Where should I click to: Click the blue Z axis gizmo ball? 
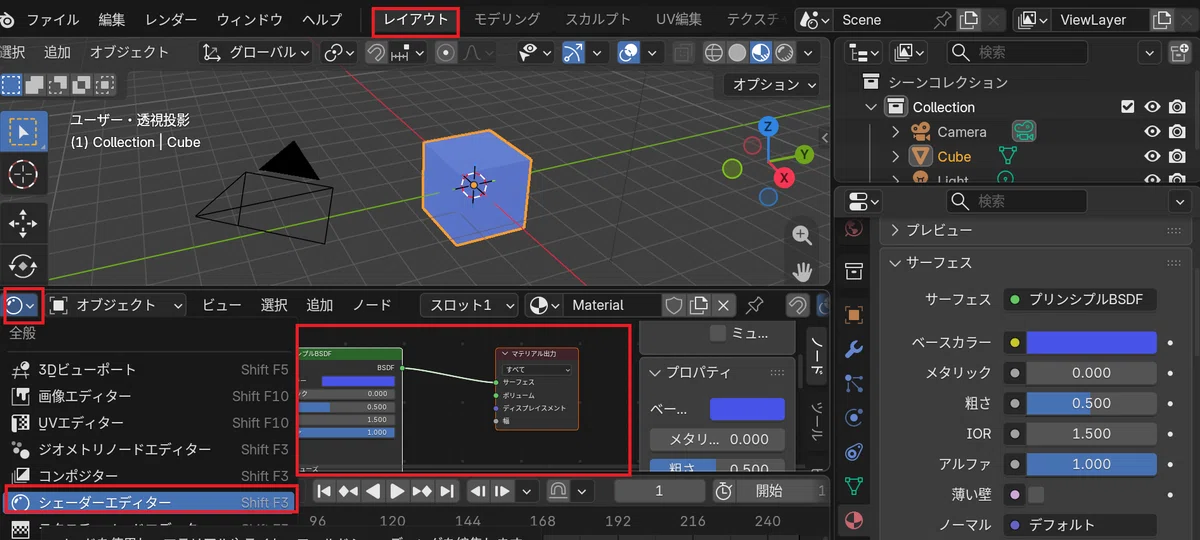pos(768,126)
